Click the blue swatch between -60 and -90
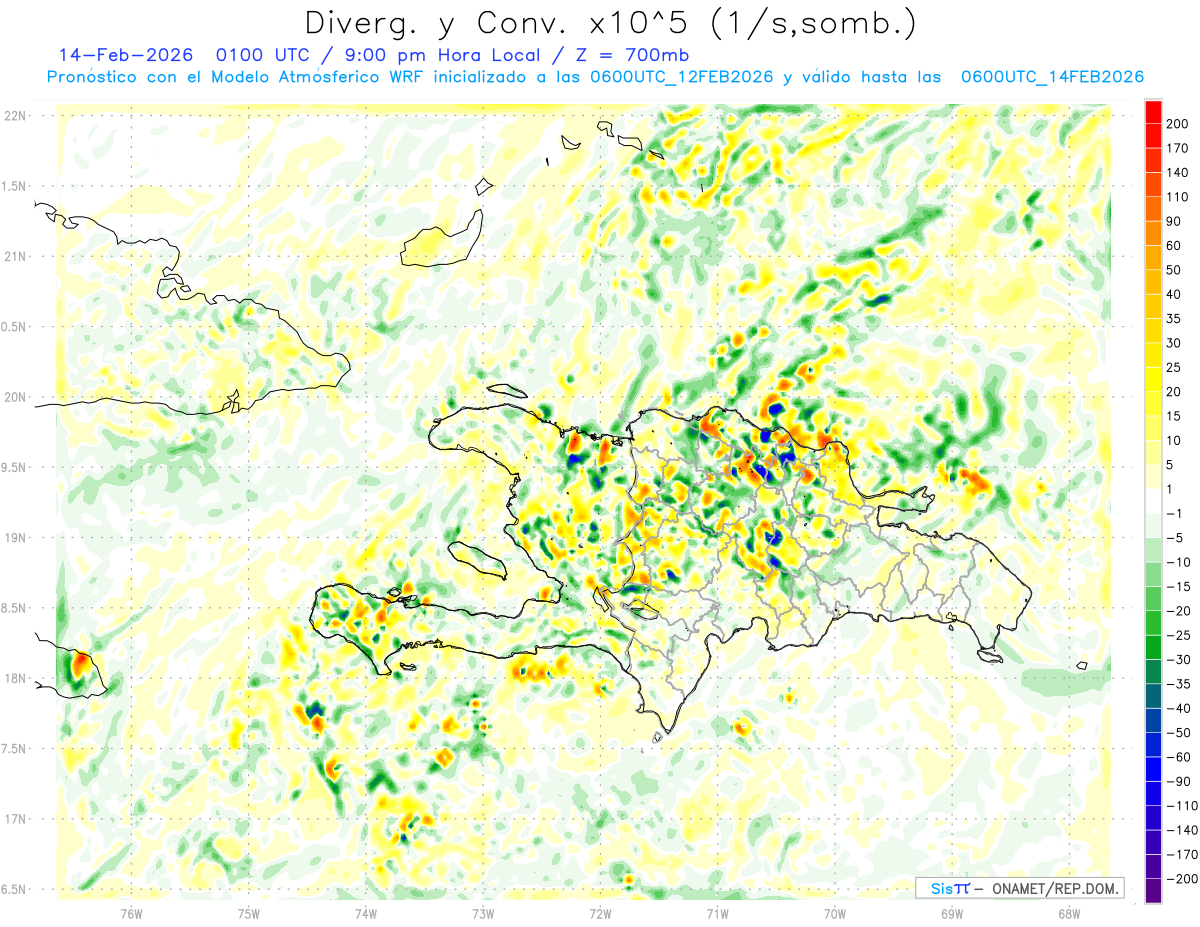1200x927 pixels. 1153,770
